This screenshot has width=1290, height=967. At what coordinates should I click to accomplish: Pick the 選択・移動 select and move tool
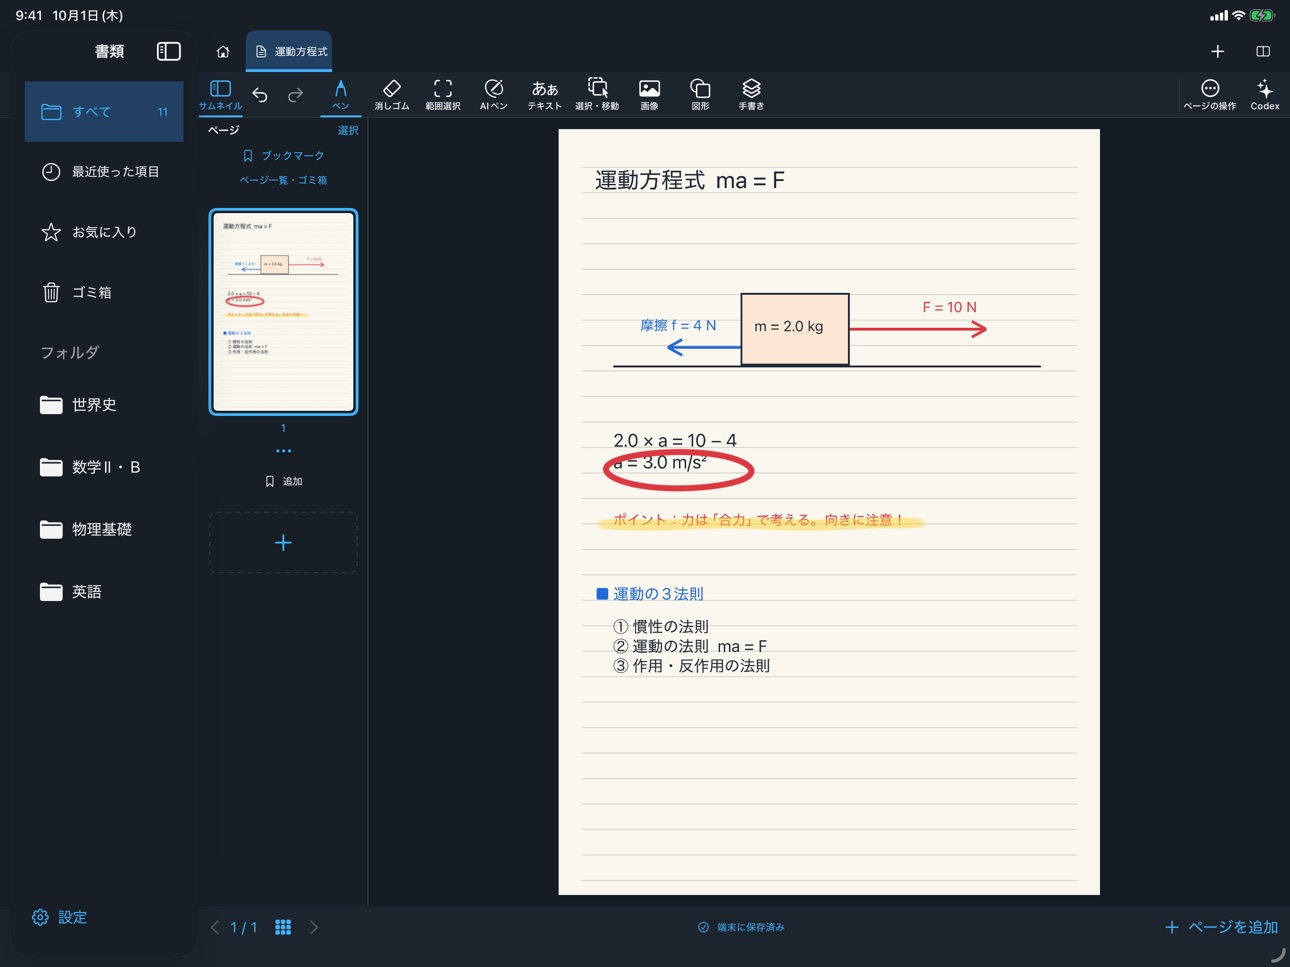click(597, 94)
